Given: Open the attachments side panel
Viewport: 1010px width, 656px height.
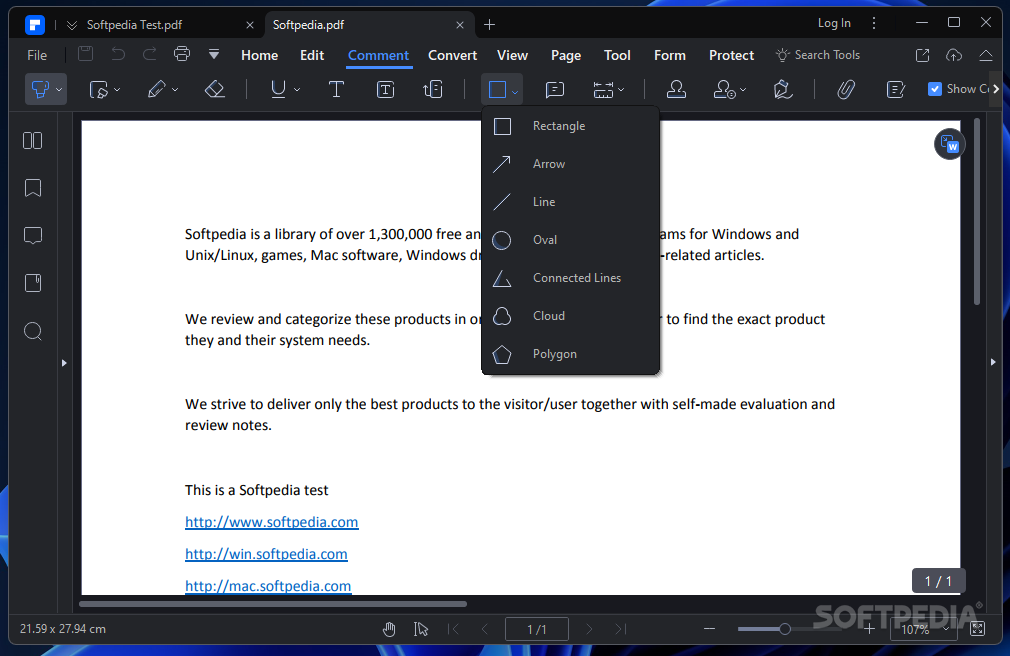Looking at the screenshot, I should (x=33, y=283).
